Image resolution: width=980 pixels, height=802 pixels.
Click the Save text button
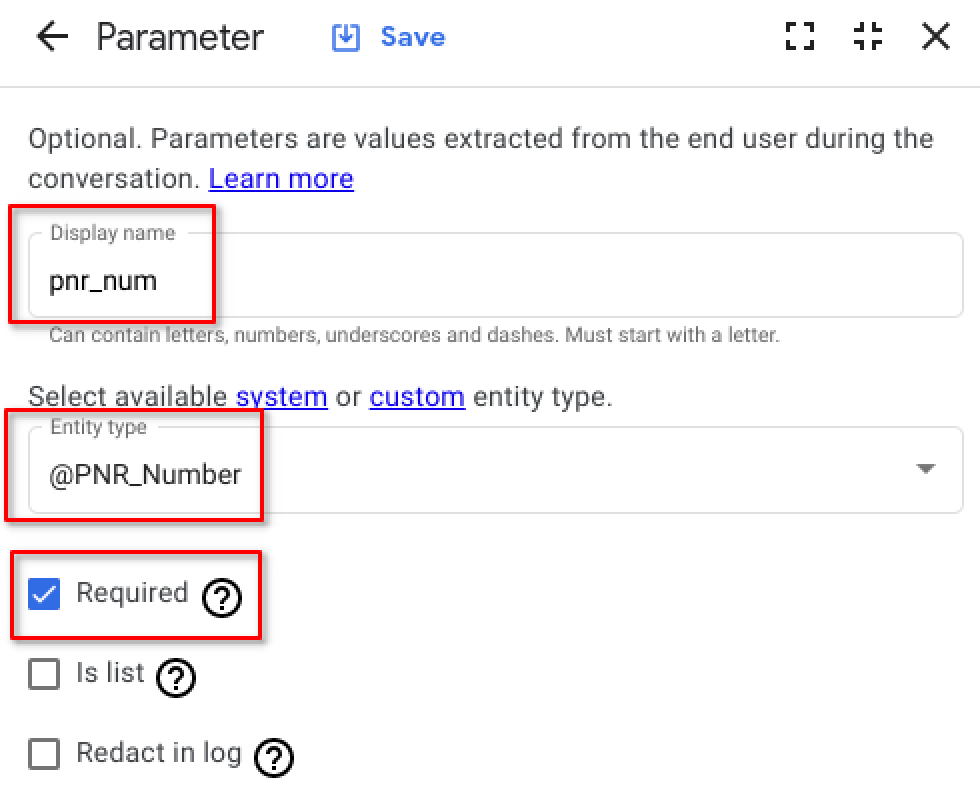point(413,37)
